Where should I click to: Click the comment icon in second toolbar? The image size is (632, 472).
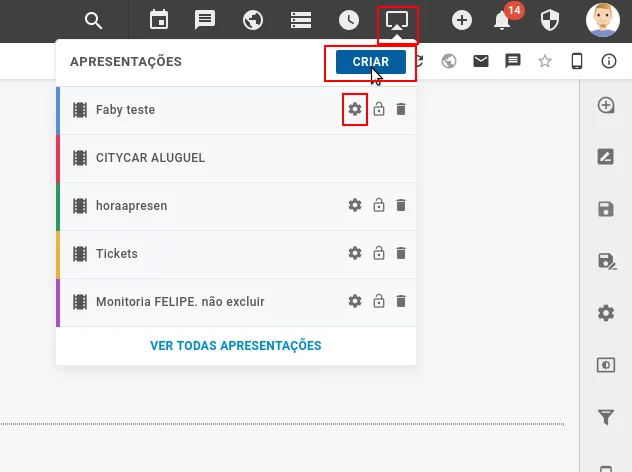point(513,61)
